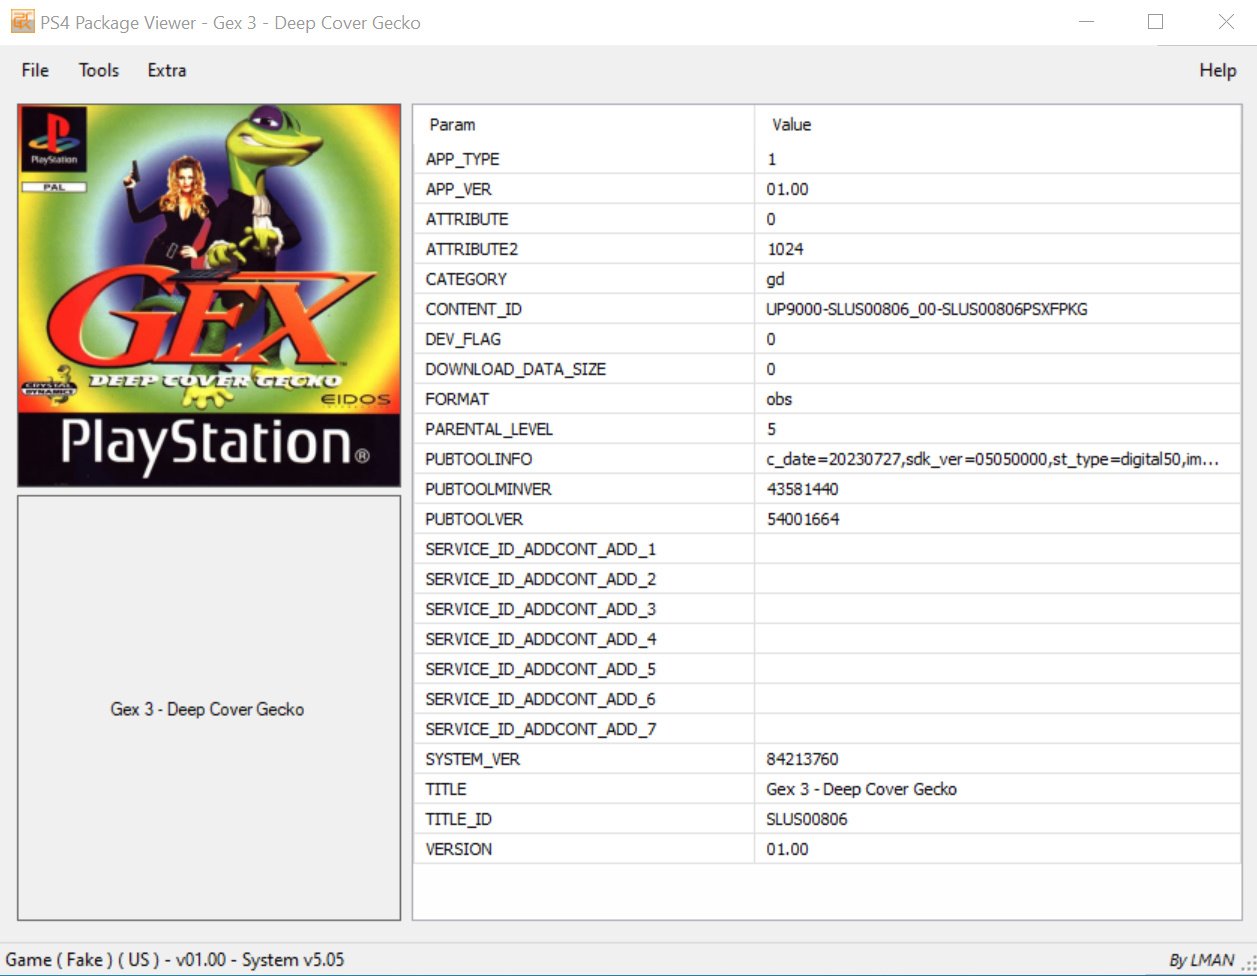Open the Help menu

point(1218,70)
